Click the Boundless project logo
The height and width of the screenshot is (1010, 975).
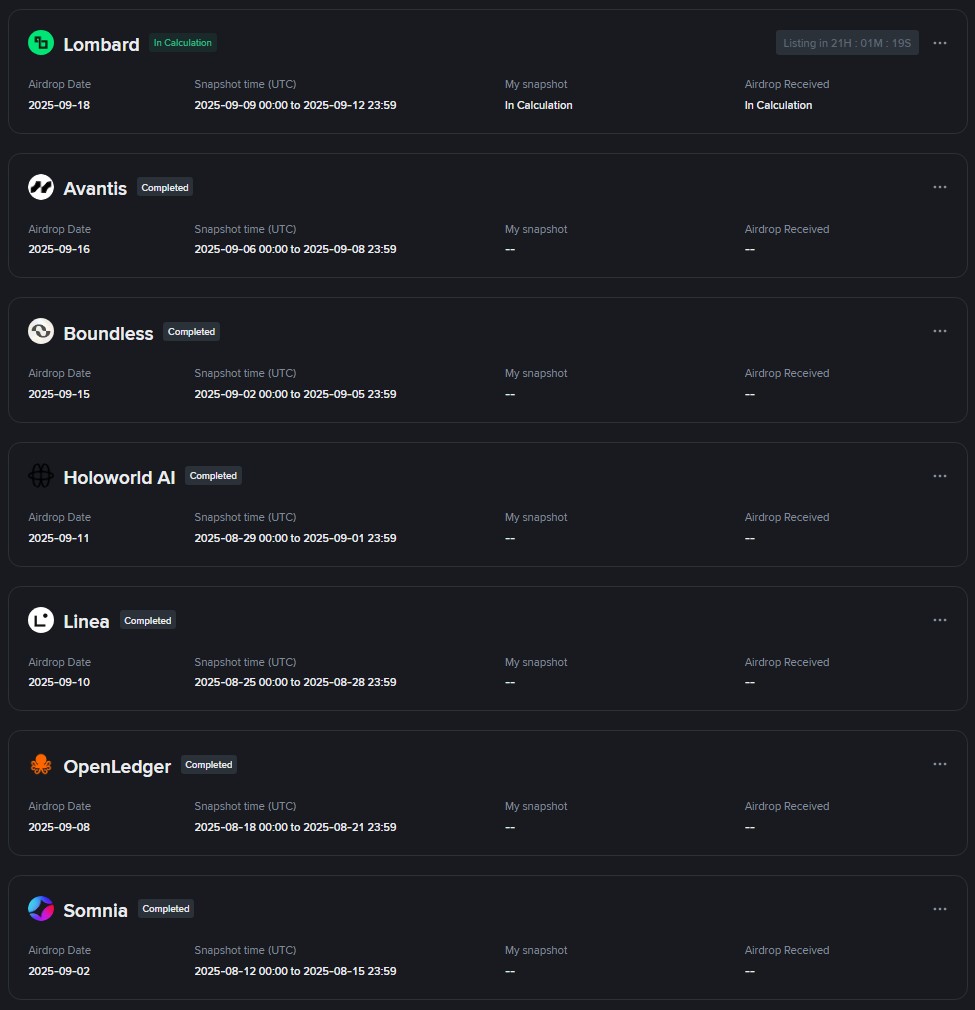pyautogui.click(x=41, y=332)
